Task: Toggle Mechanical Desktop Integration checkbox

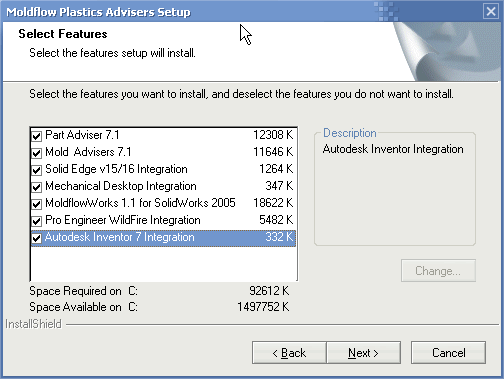Action: [36, 187]
